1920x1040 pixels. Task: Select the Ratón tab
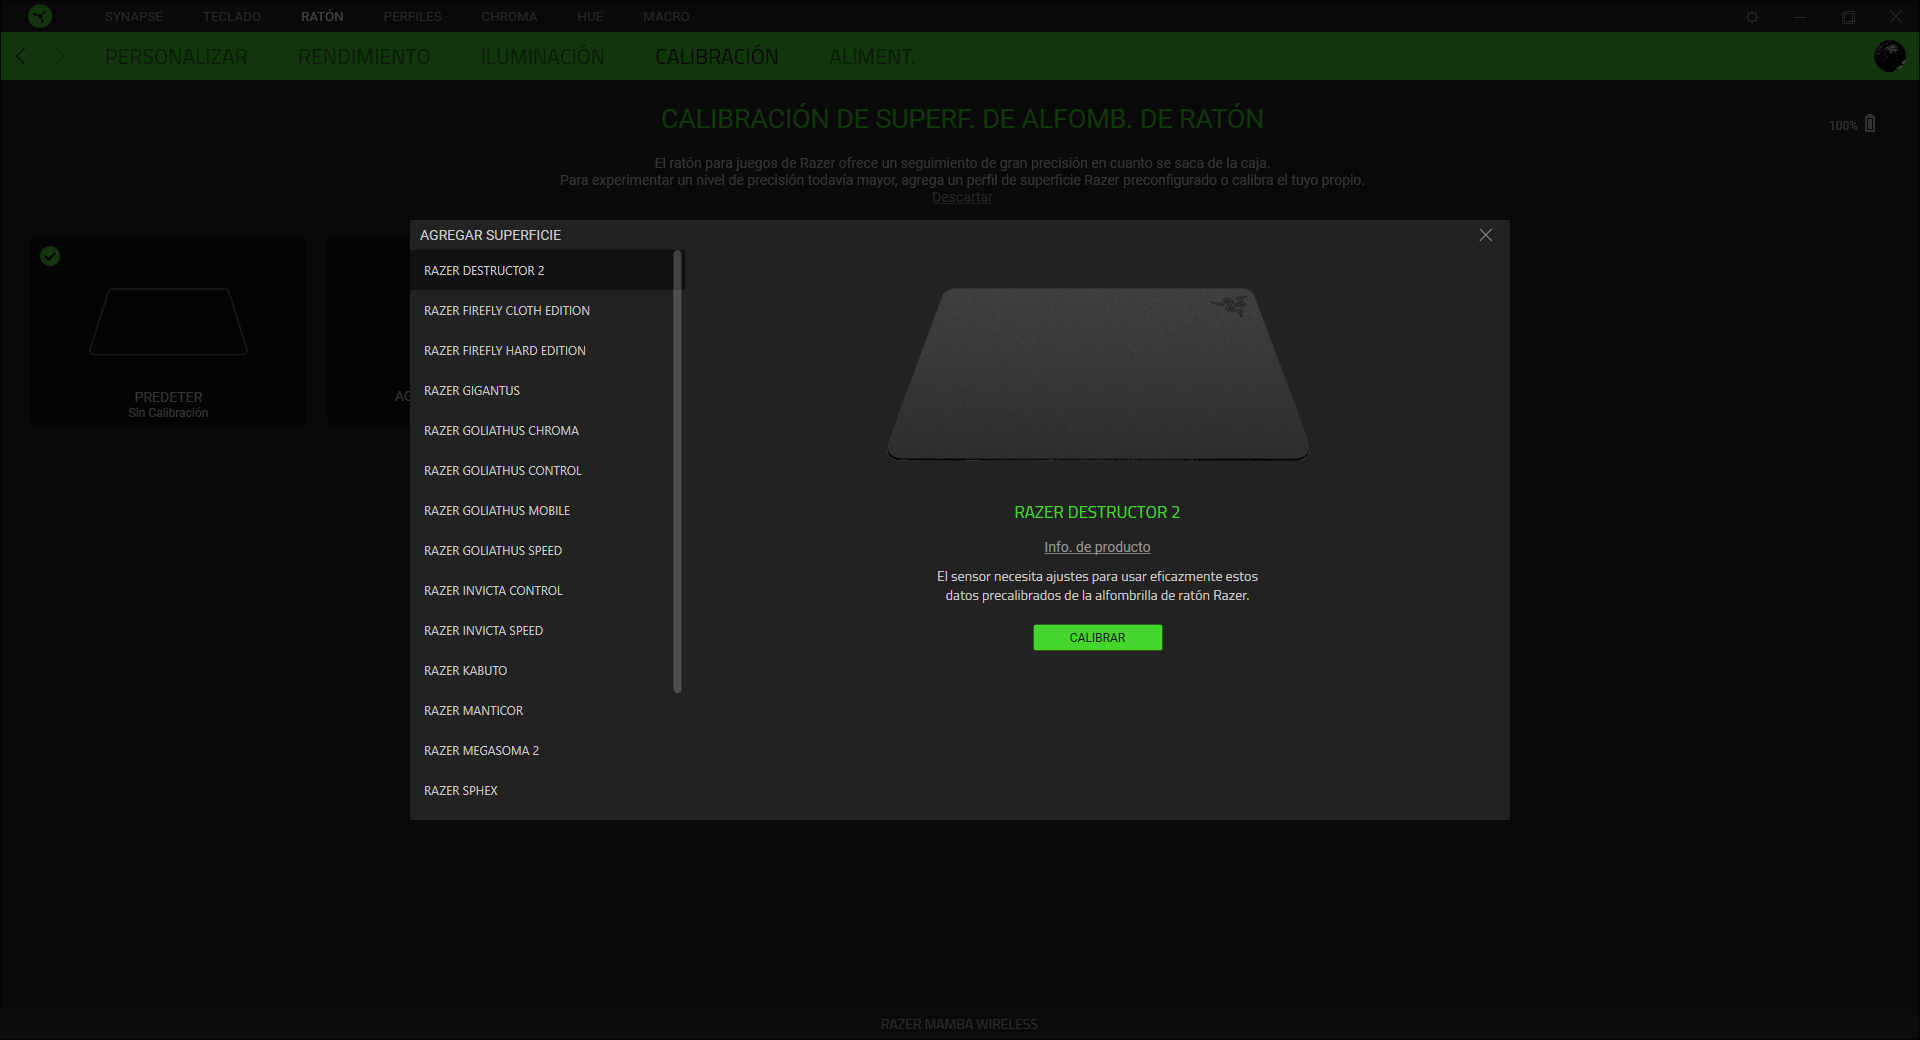[x=322, y=17]
